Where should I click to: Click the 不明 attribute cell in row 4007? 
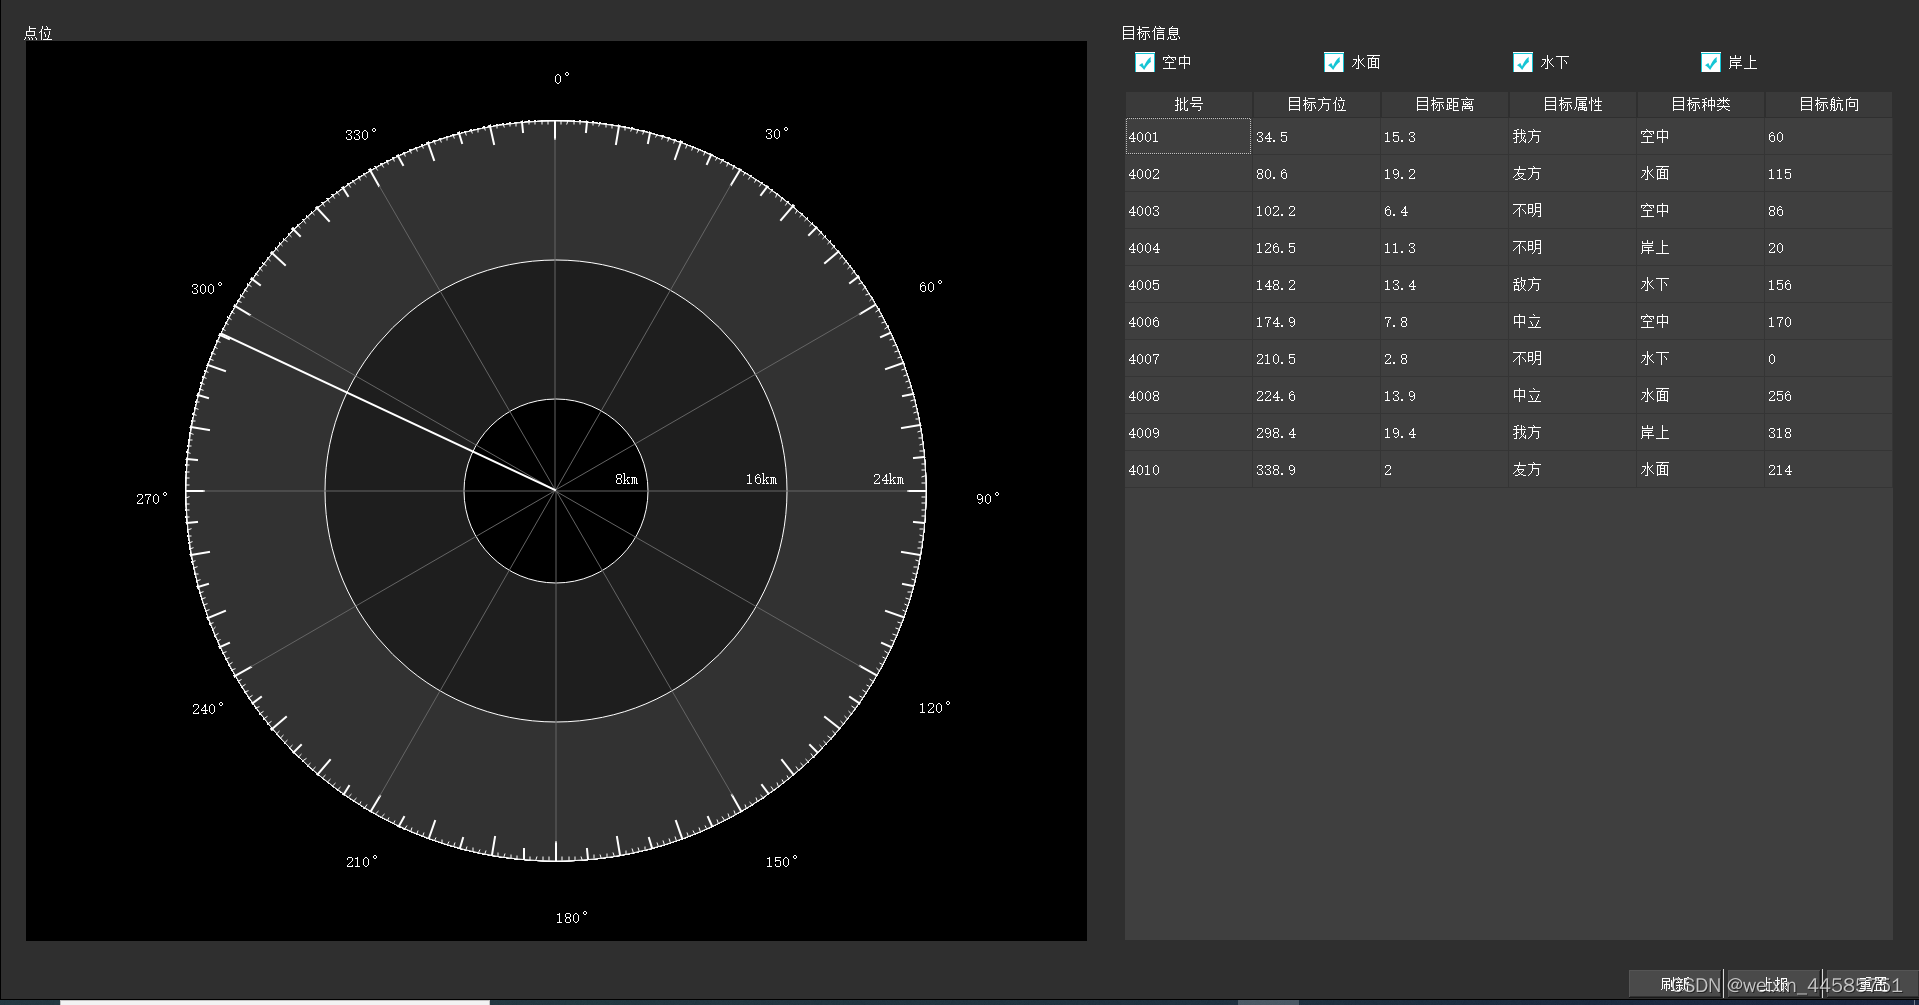click(x=1573, y=359)
